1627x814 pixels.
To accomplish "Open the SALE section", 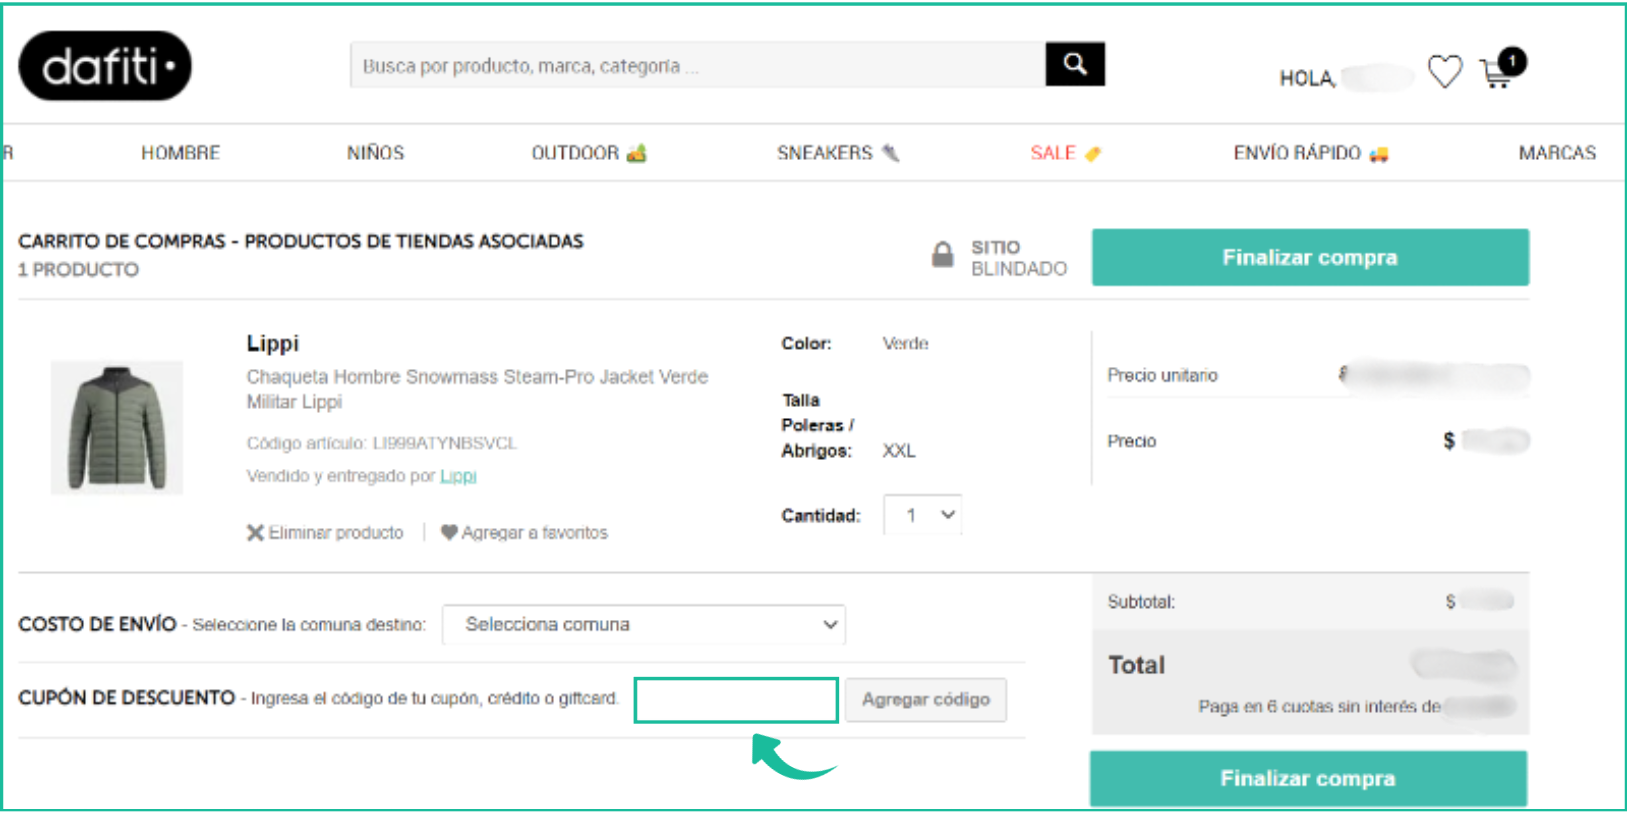I will tap(1065, 153).
